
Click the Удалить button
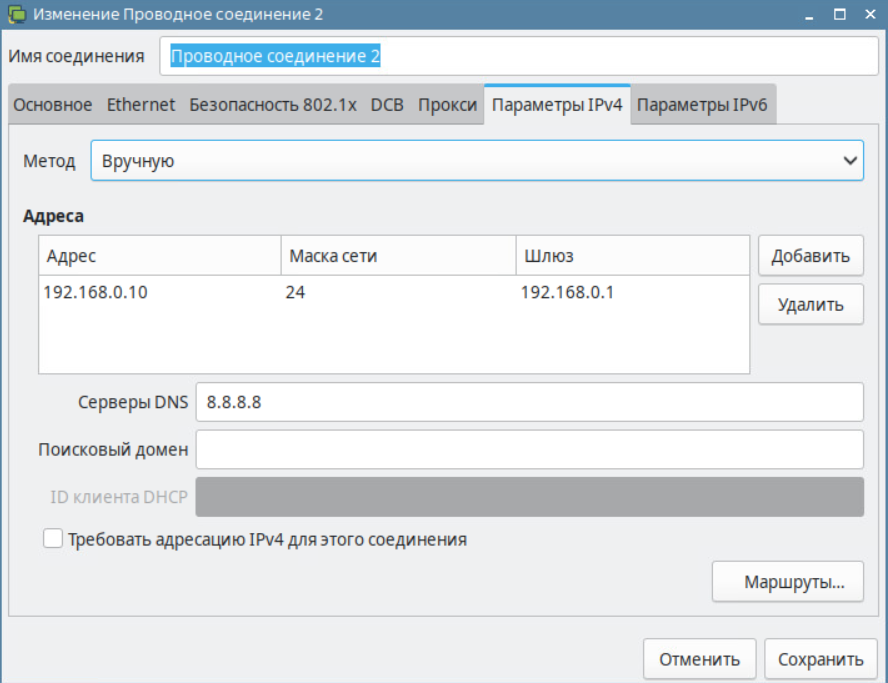click(810, 305)
